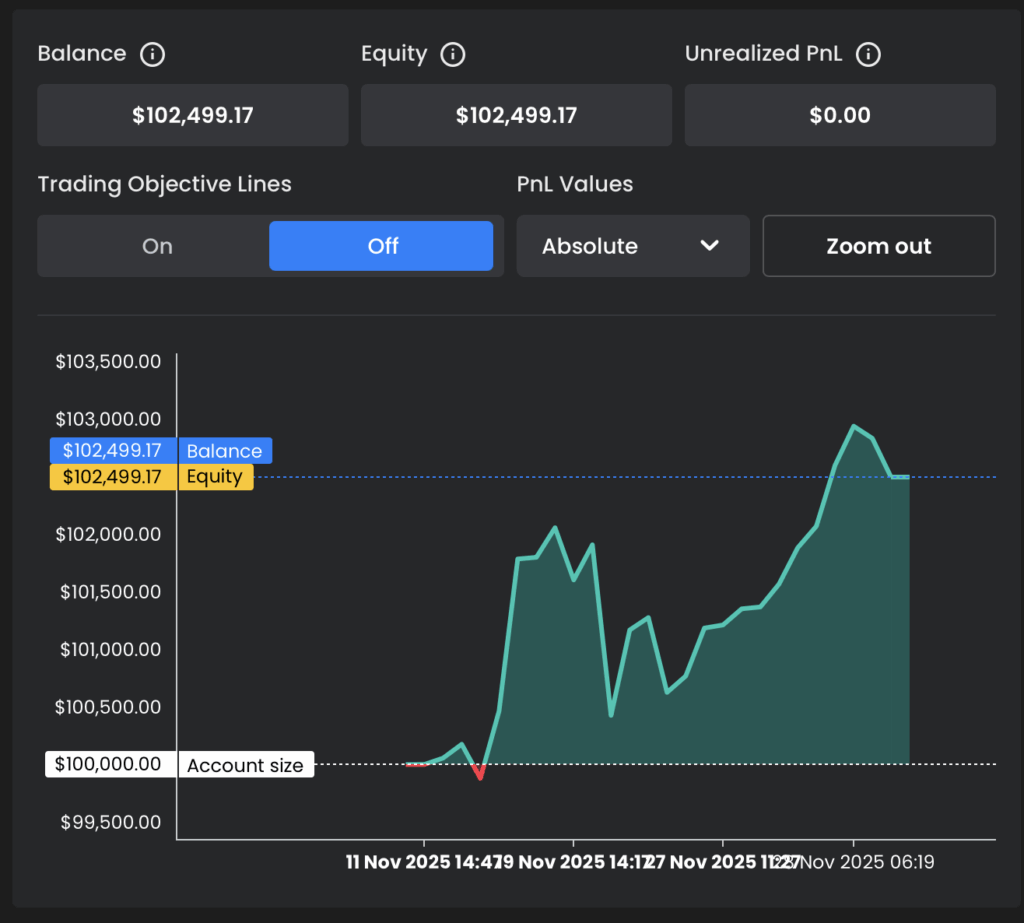Click the red dip below account size
The height and width of the screenshot is (923, 1024).
click(480, 776)
